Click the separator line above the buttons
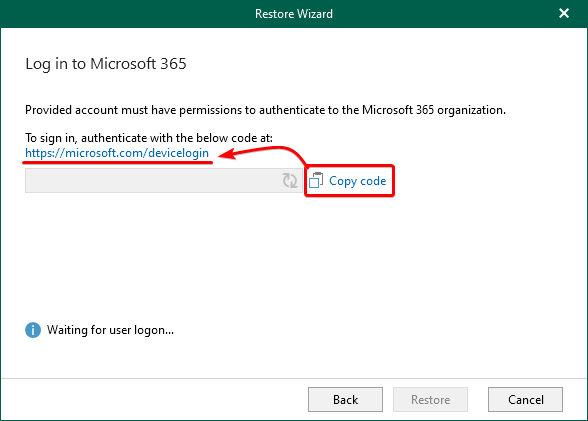The height and width of the screenshot is (421, 588). (294, 379)
